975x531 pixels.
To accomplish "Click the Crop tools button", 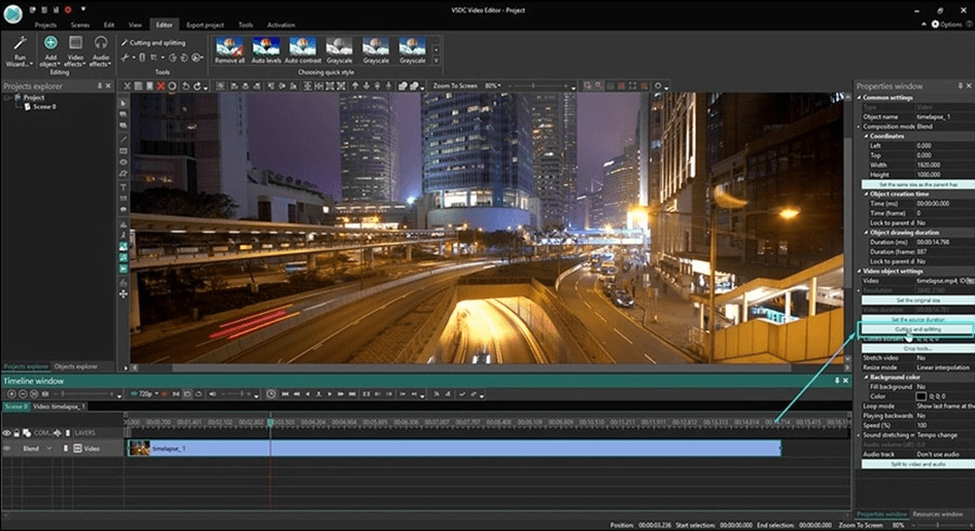I will (917, 349).
